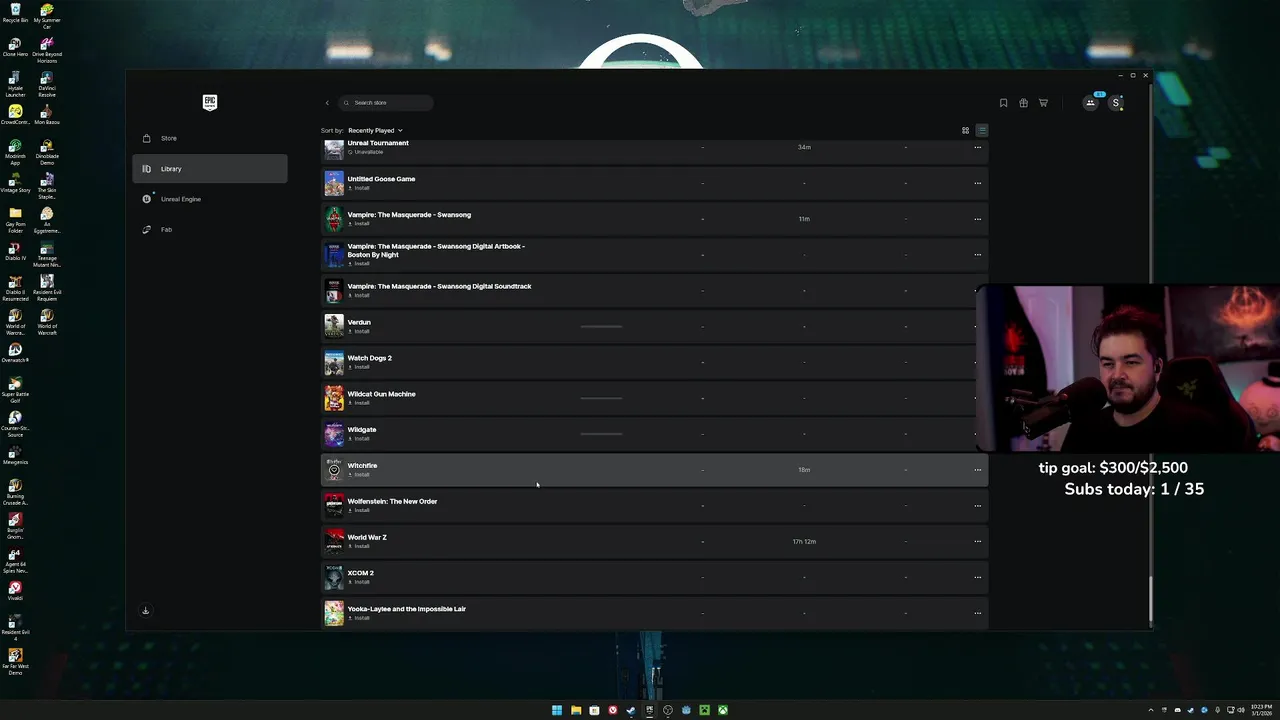Viewport: 1280px width, 720px height.
Task: Show hidden system tray icons
Action: point(1151,710)
